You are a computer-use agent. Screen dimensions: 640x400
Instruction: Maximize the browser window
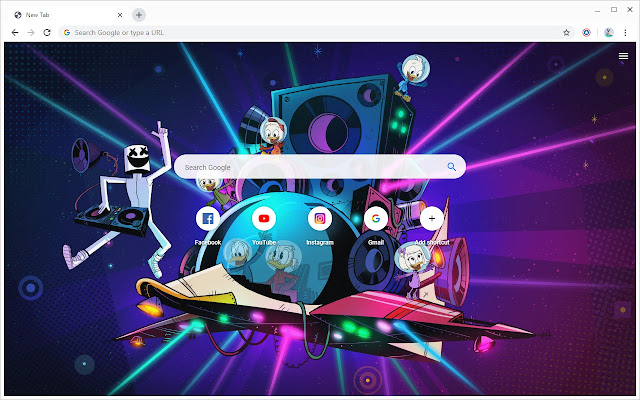(614, 10)
